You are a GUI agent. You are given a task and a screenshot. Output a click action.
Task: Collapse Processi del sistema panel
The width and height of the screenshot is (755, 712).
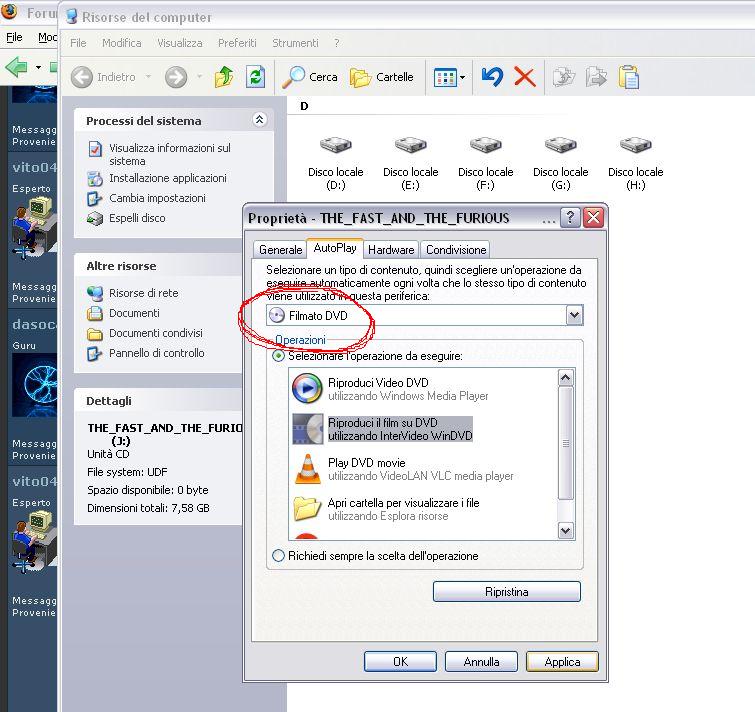[260, 119]
